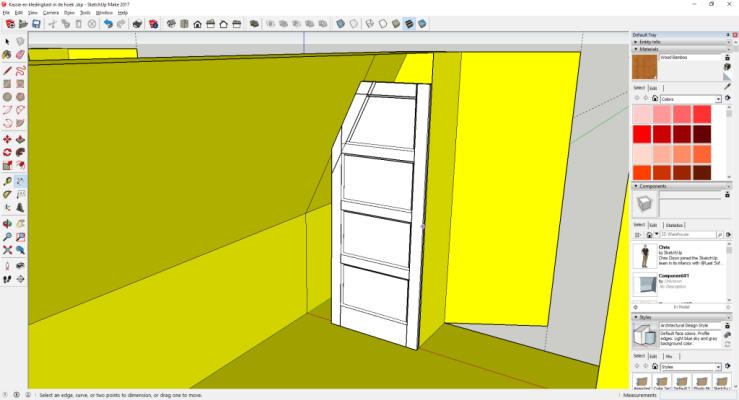Activate the Offset tool
Viewport: 739px width, 400px height.
coord(20,165)
